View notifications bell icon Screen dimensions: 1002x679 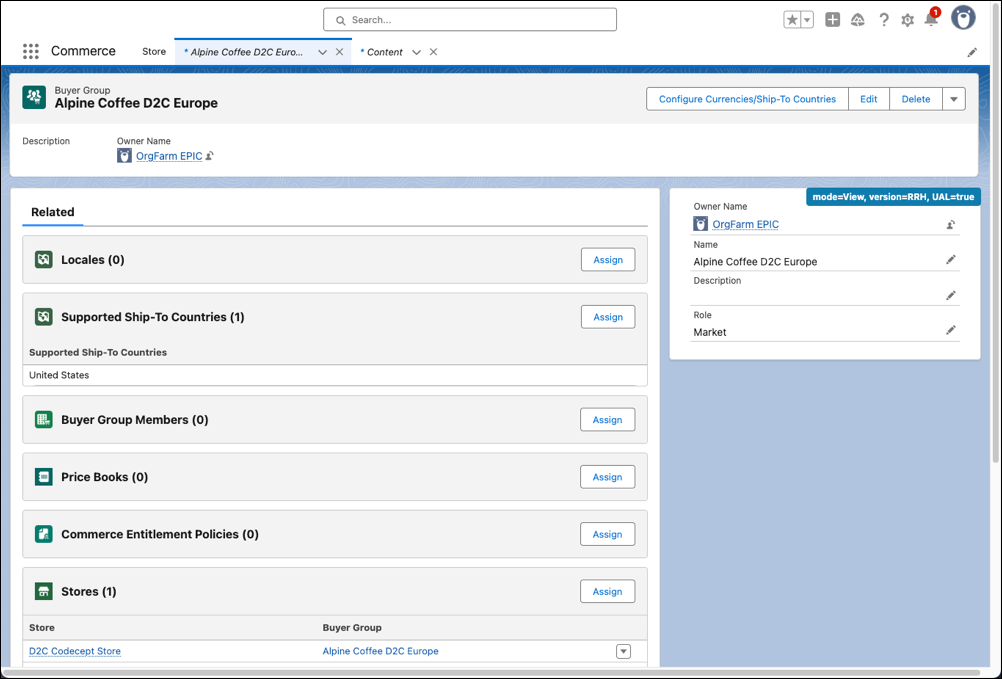(931, 20)
